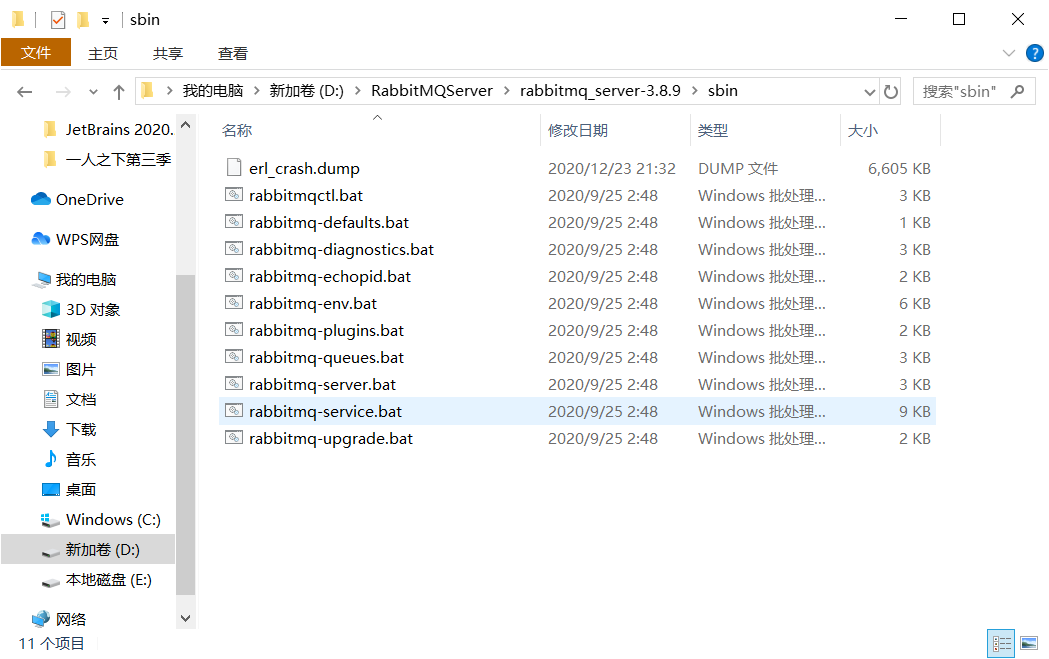Switch to large thumbnails view
1049x659 pixels.
pos(1029,643)
